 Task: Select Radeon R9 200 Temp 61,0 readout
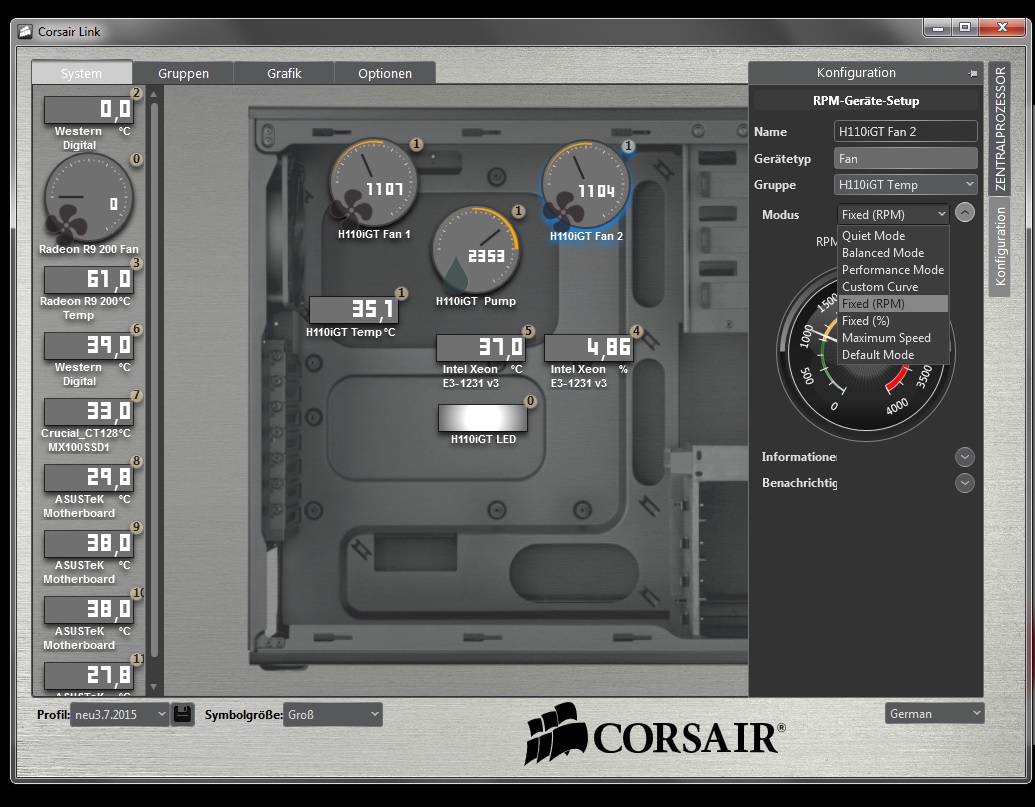[89, 280]
